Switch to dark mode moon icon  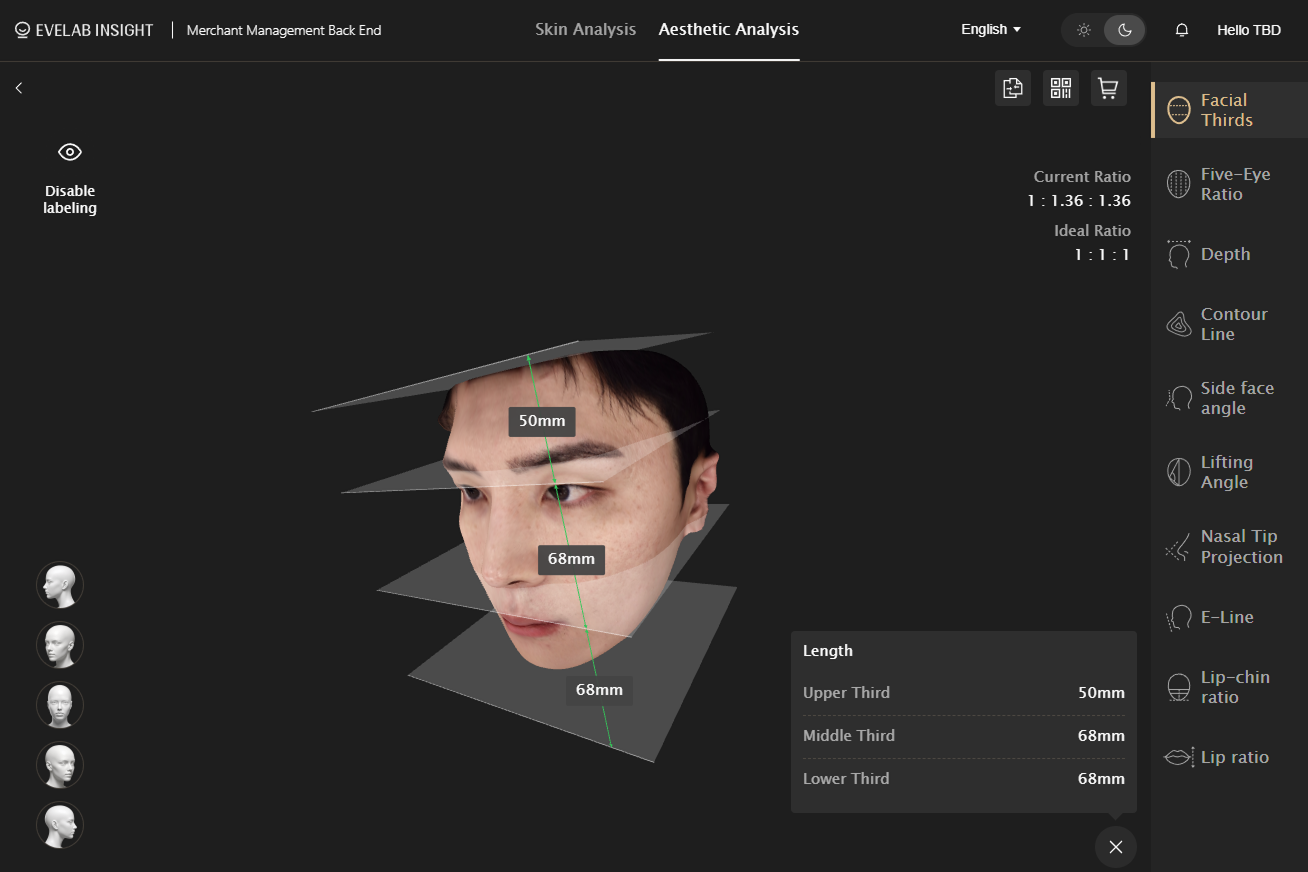1125,30
